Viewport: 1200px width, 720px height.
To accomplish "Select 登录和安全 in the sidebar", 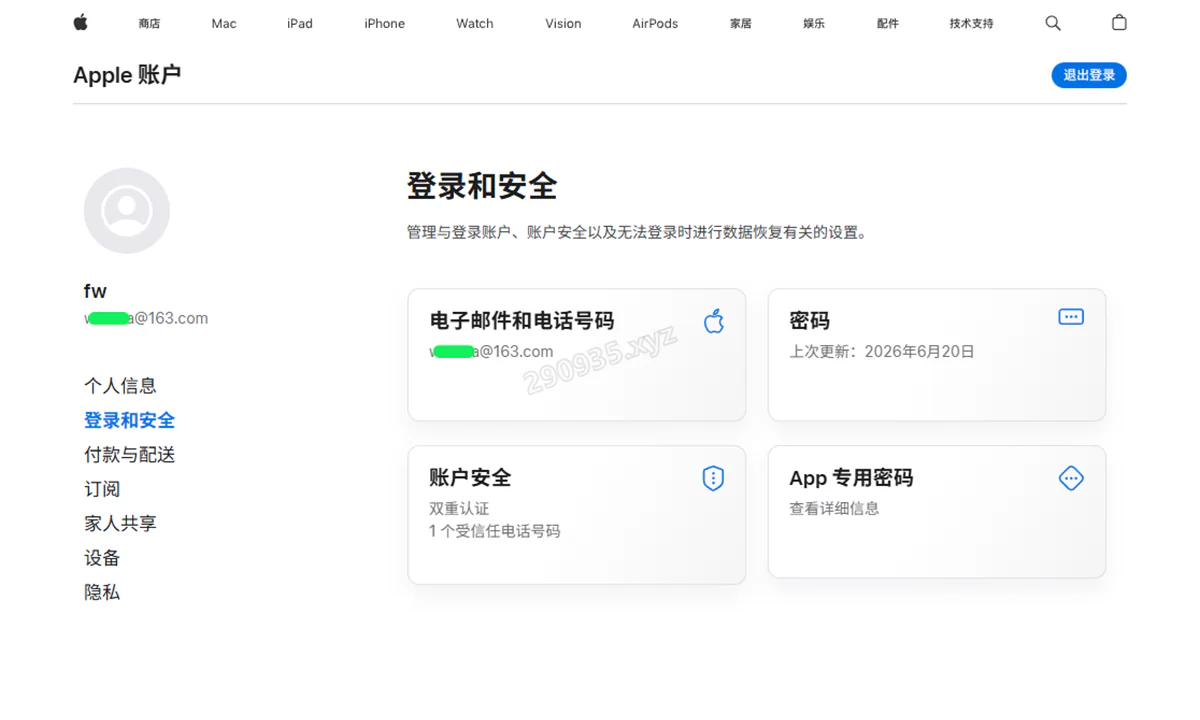I will click(x=129, y=420).
